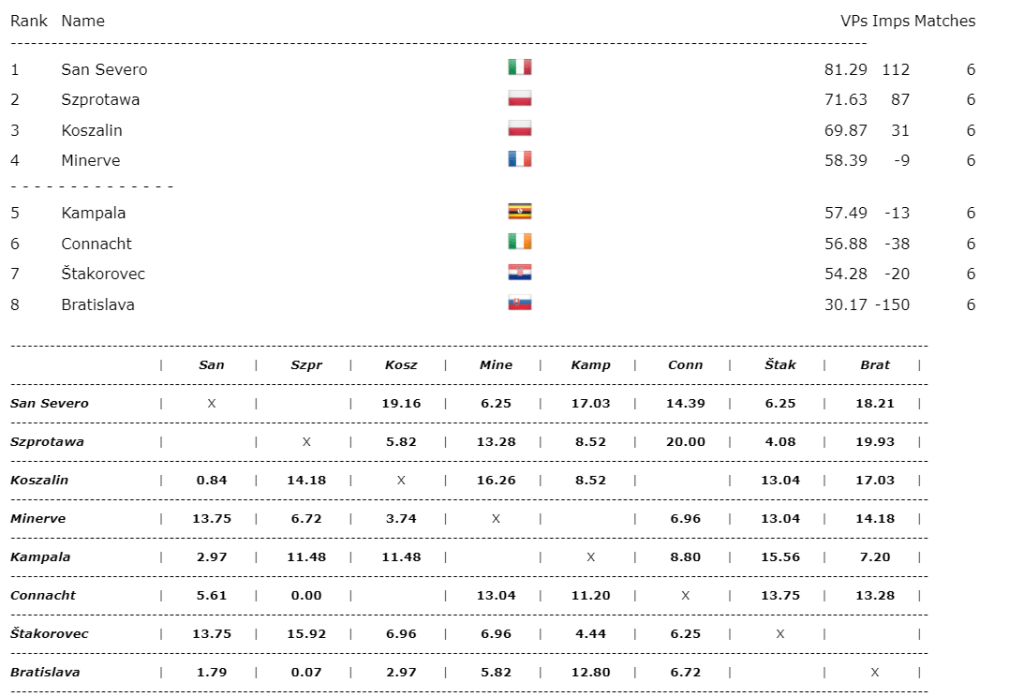Select Kampala in the rankings list

pyautogui.click(x=93, y=213)
